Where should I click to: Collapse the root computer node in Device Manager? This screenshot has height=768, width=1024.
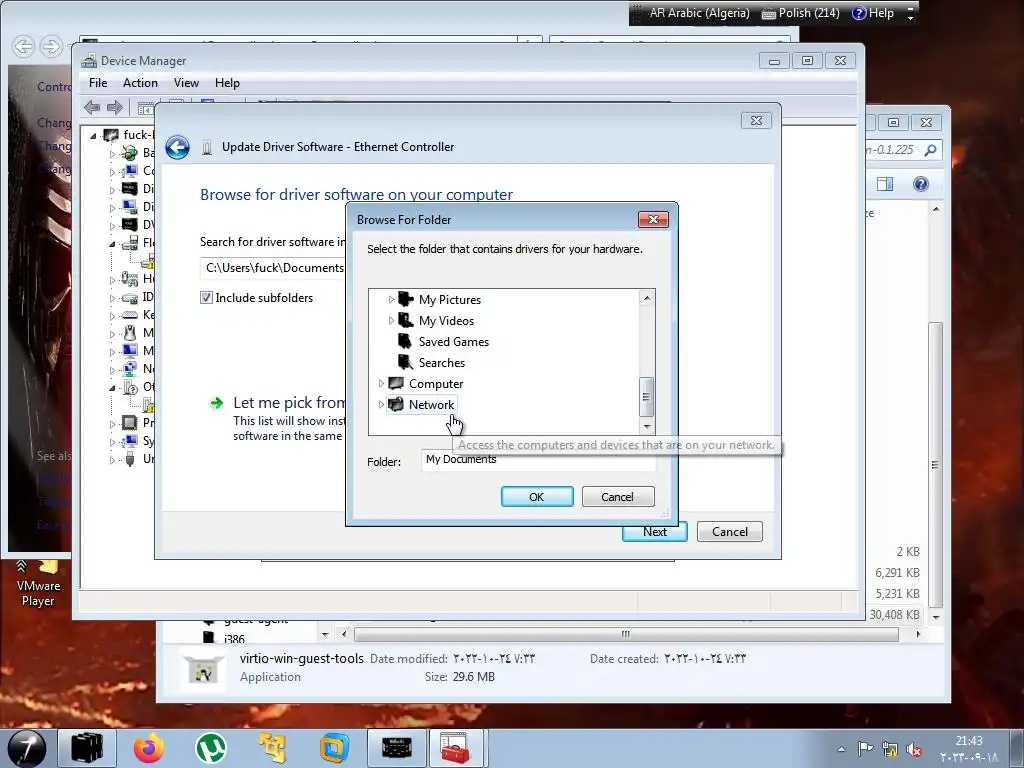93,136
